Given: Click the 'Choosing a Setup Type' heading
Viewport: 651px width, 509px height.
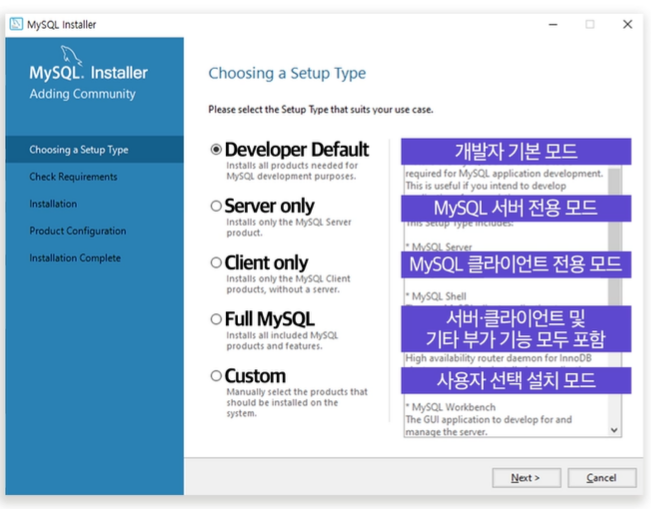Looking at the screenshot, I should 287,73.
